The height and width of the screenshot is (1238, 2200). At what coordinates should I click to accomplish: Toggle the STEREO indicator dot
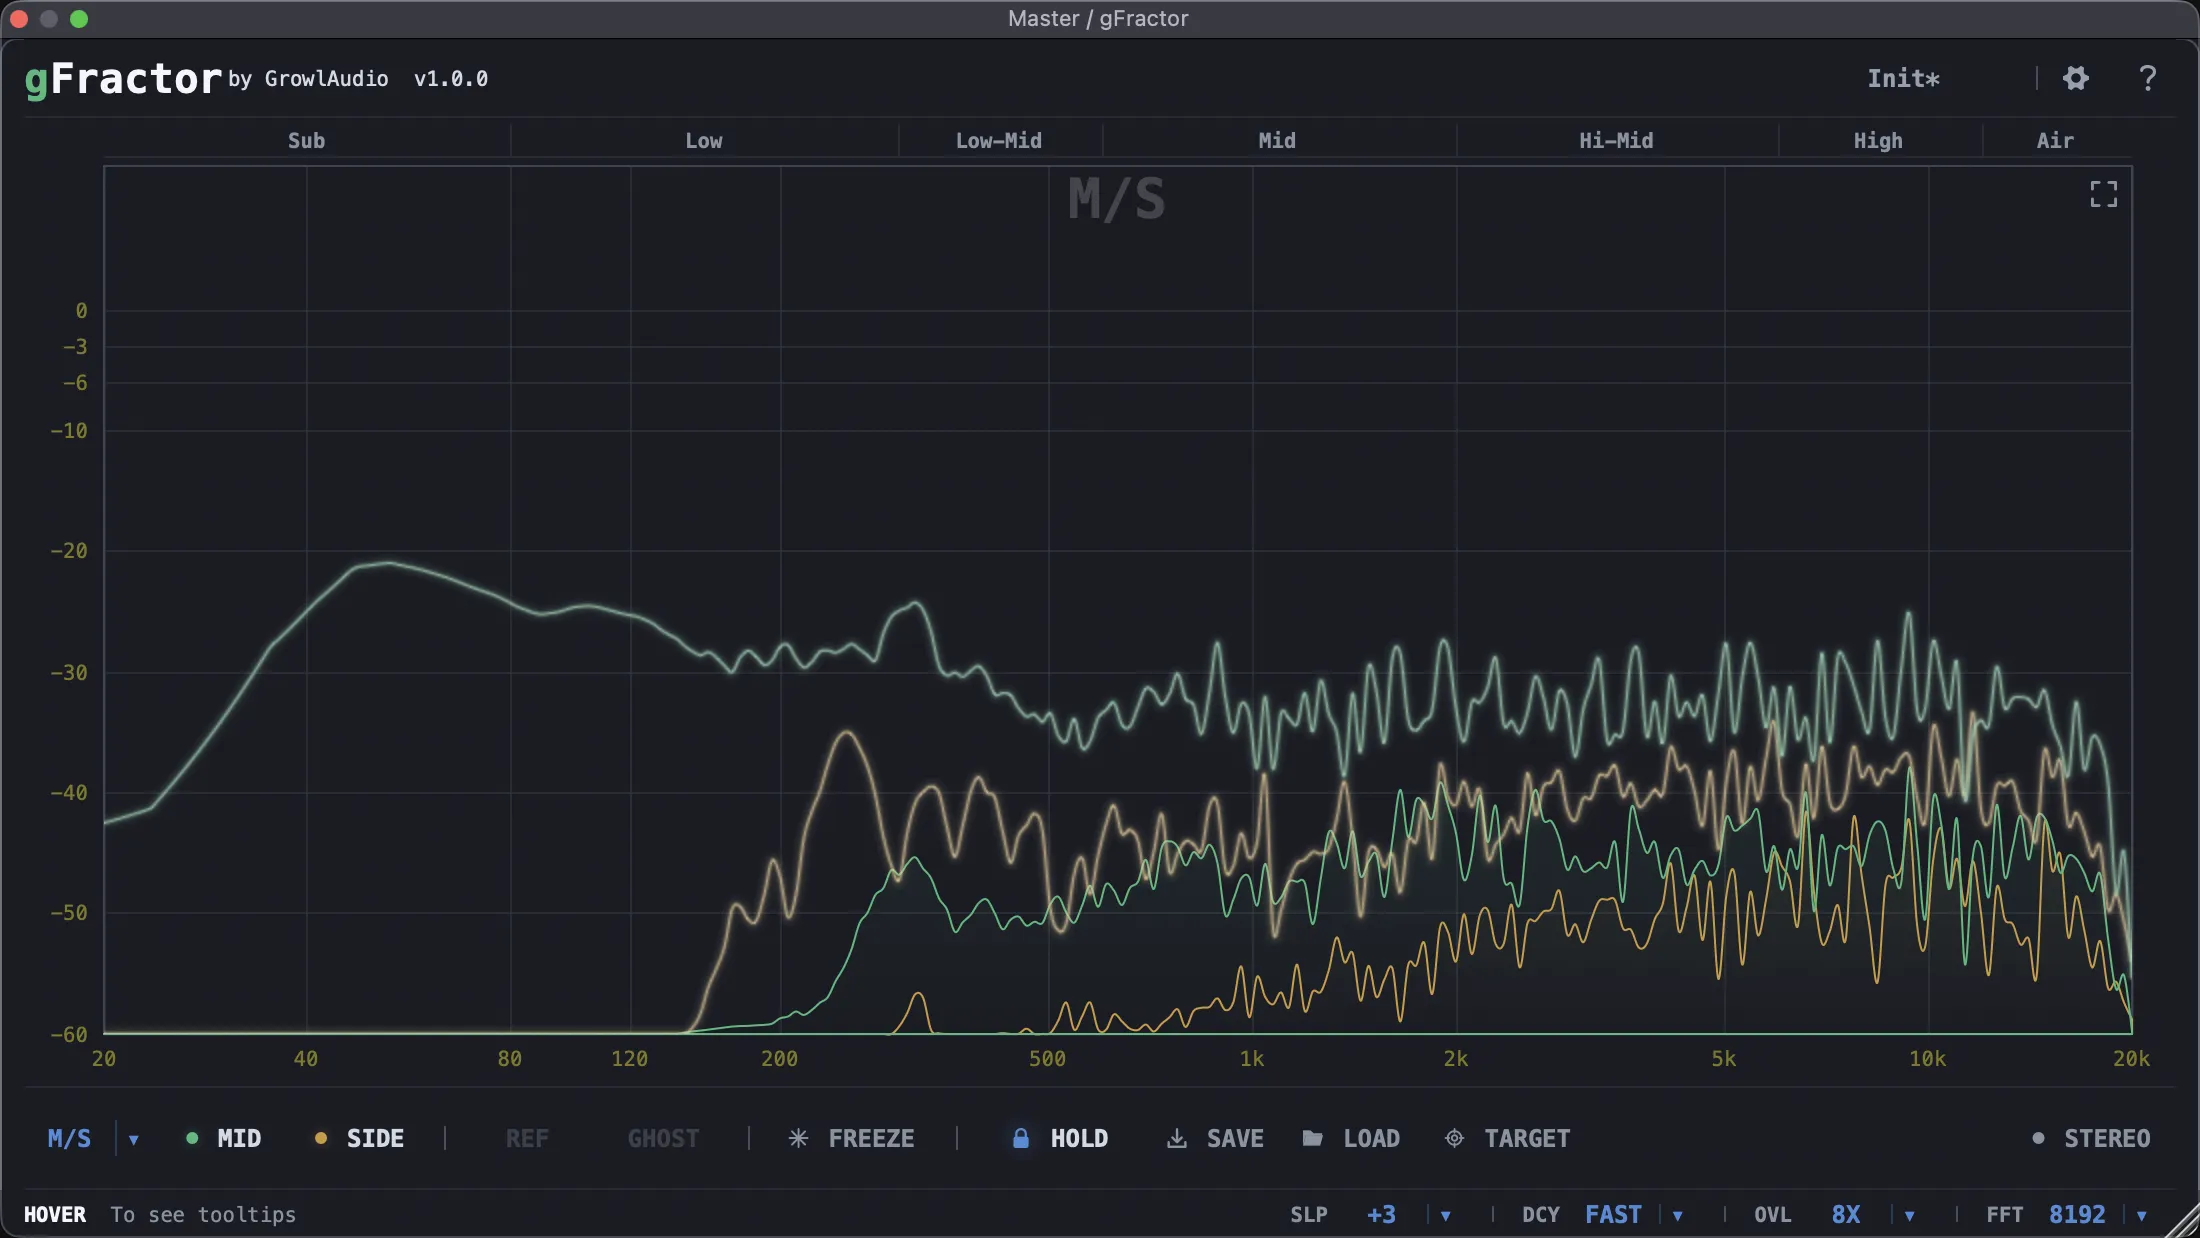tap(2037, 1138)
